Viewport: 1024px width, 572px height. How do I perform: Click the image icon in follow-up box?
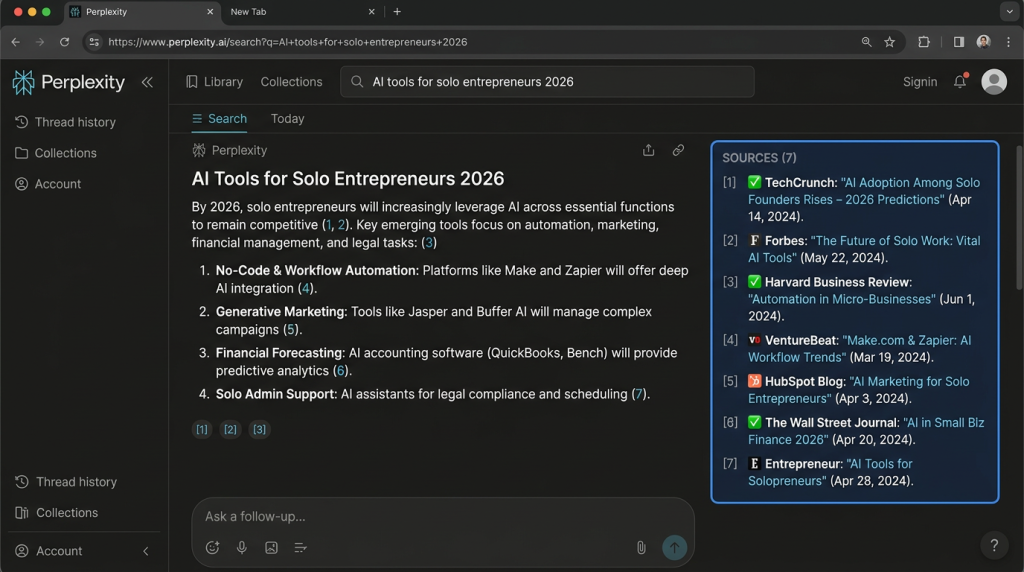(x=271, y=547)
